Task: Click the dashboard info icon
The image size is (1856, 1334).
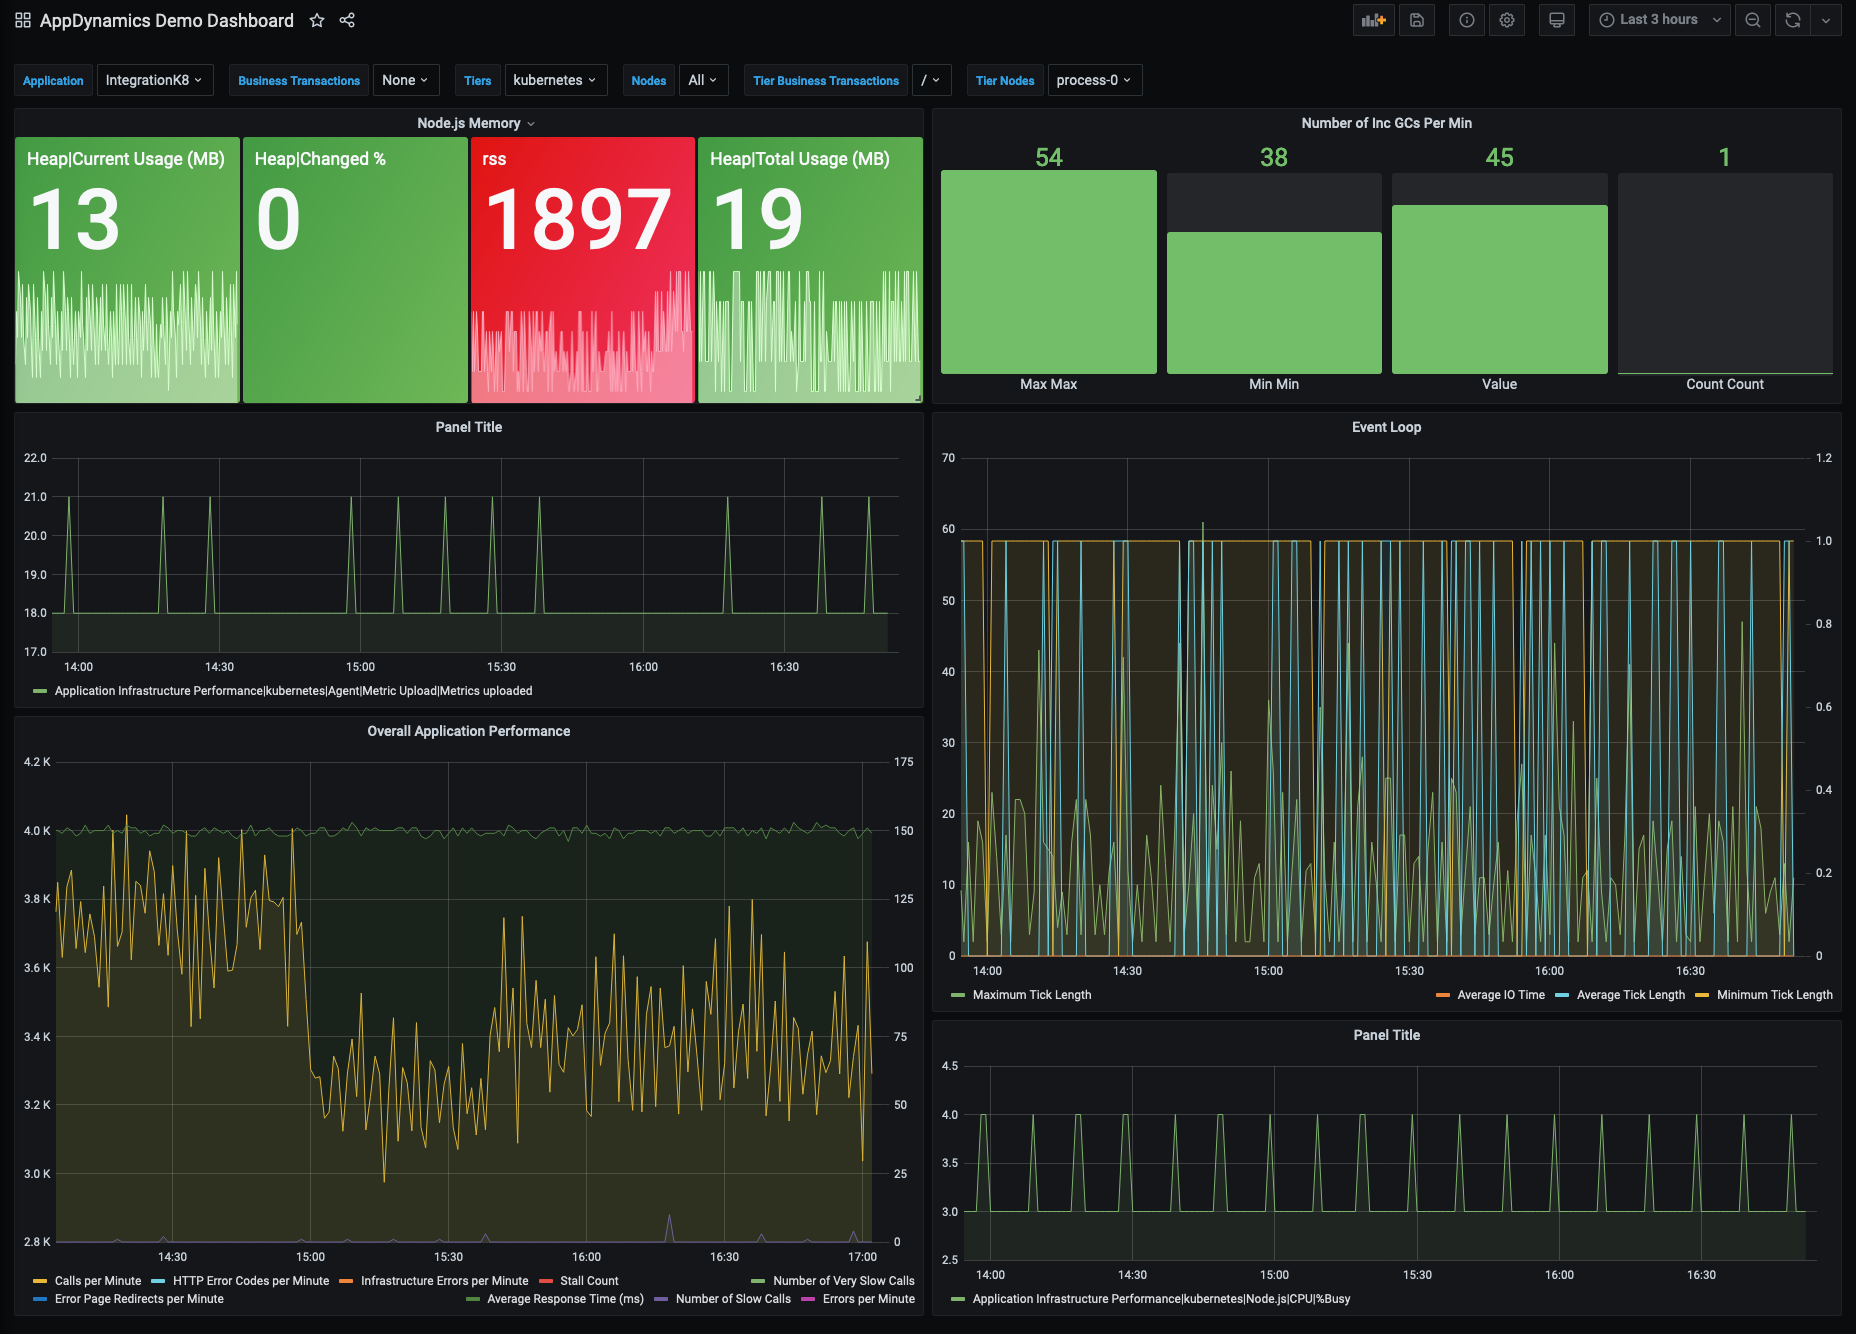Action: [x=1466, y=19]
